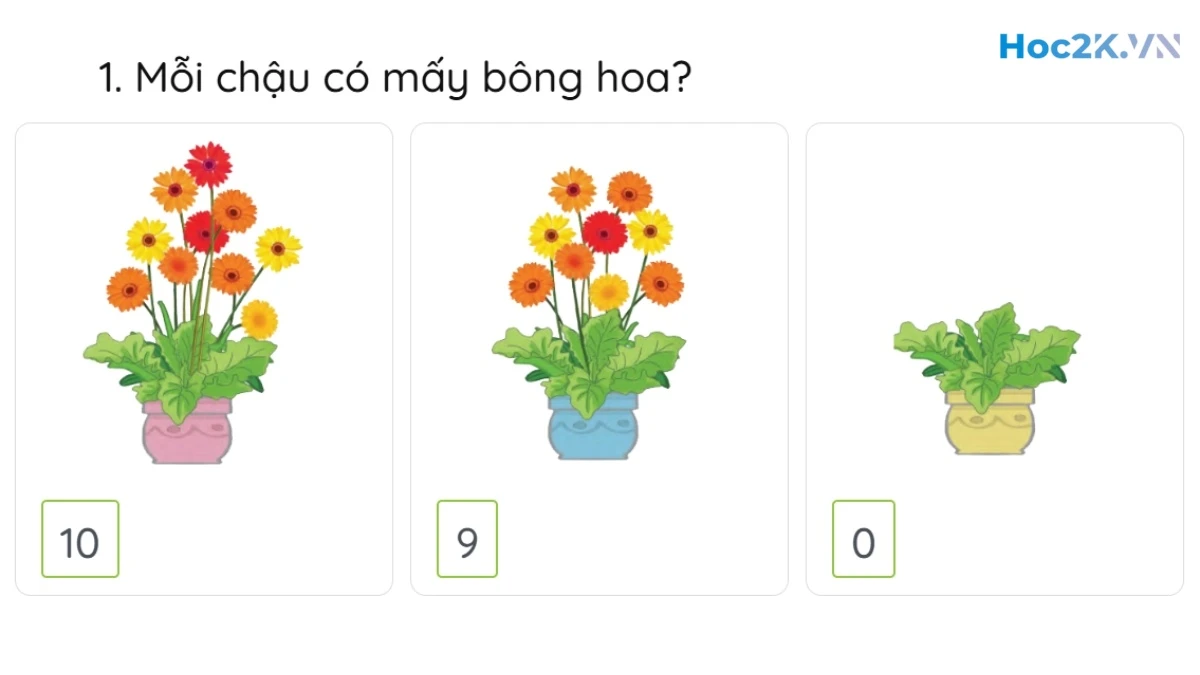
Task: Click the rightmost yellow flower in pink pot bouquet
Action: pyautogui.click(x=278, y=249)
